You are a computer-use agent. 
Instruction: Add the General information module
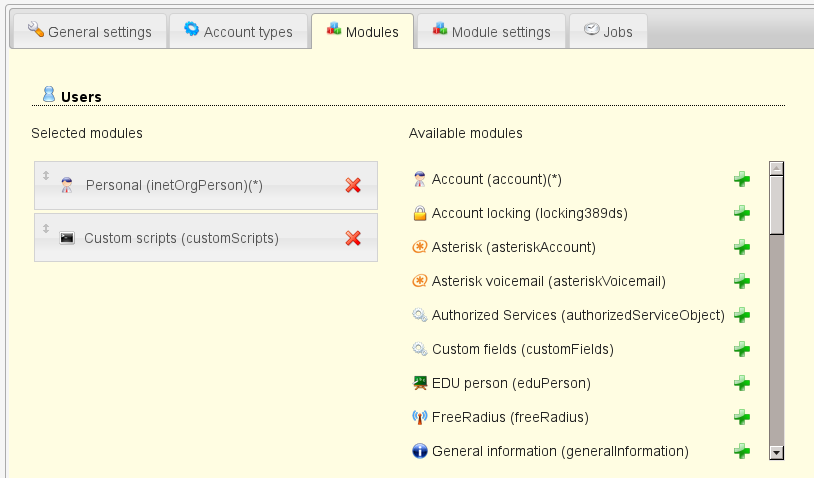[x=741, y=451]
